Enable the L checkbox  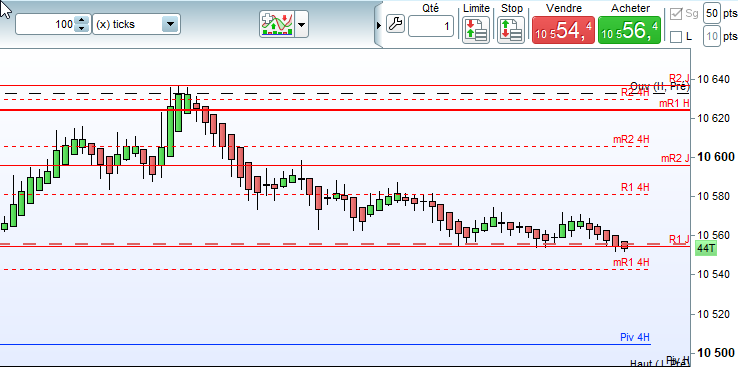click(x=676, y=37)
